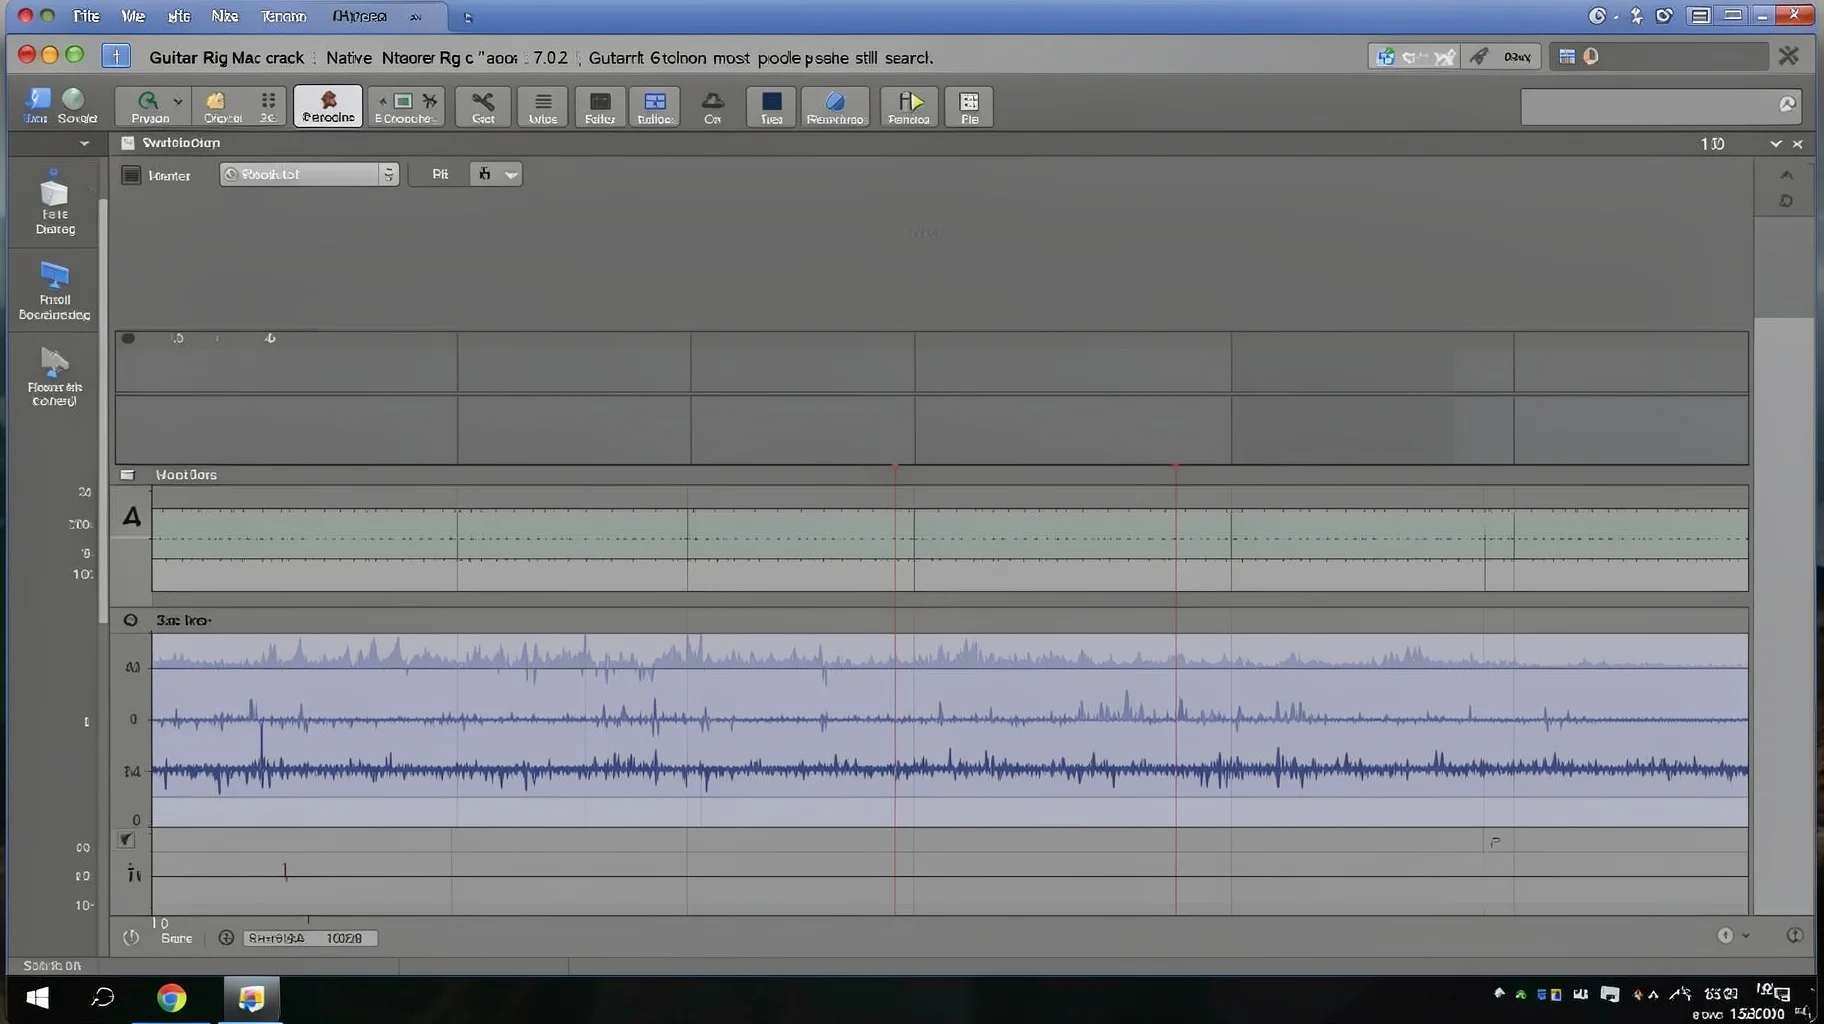This screenshot has width=1824, height=1024.
Task: Open the Windows Start button
Action: click(38, 998)
